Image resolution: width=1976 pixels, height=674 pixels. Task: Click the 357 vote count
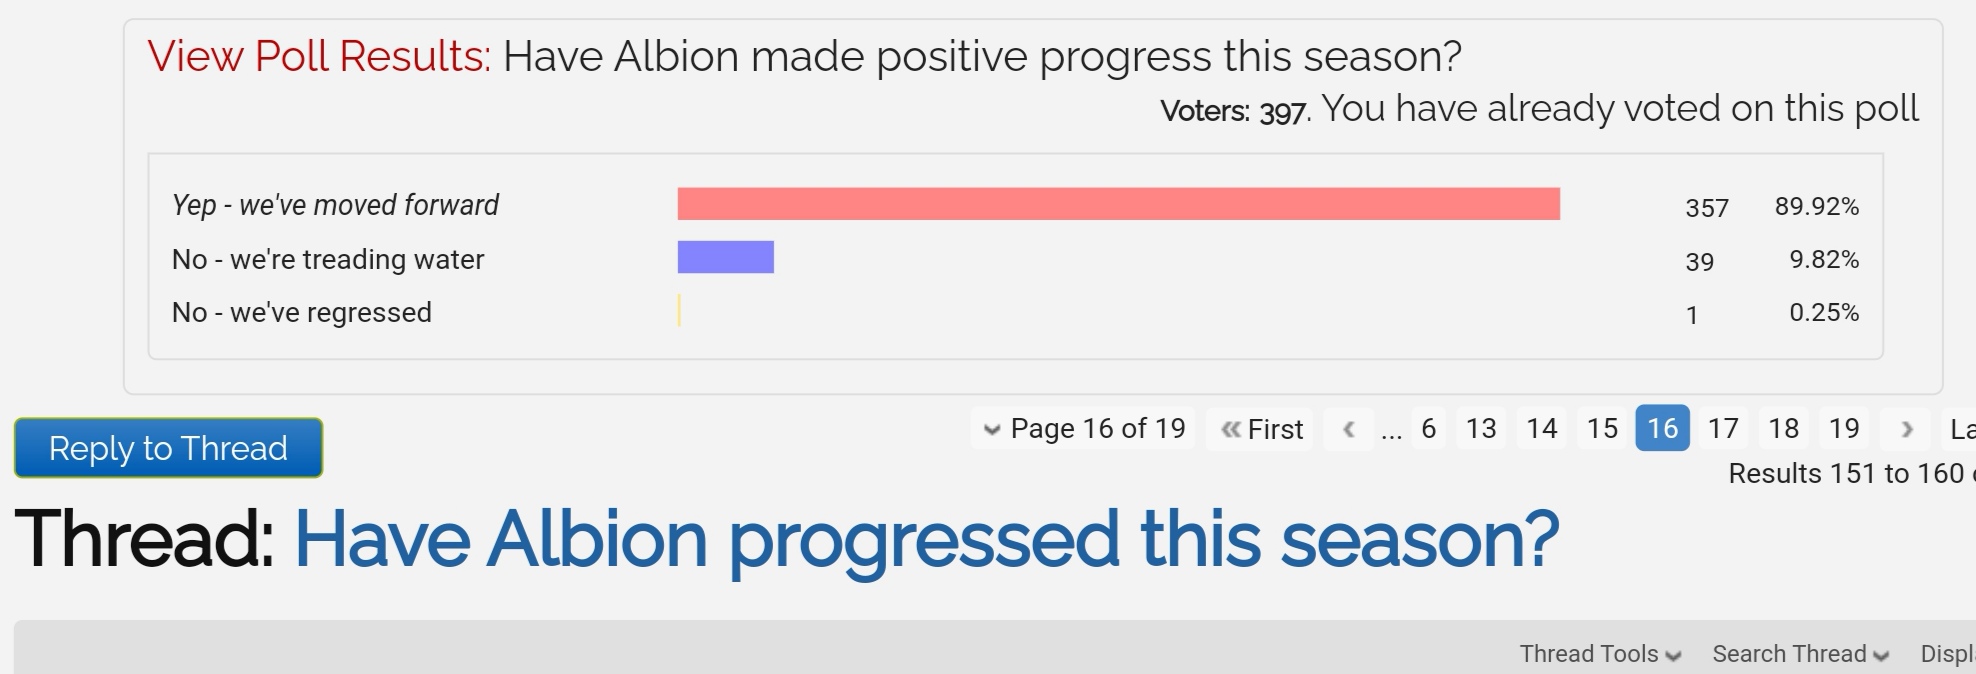(1707, 208)
